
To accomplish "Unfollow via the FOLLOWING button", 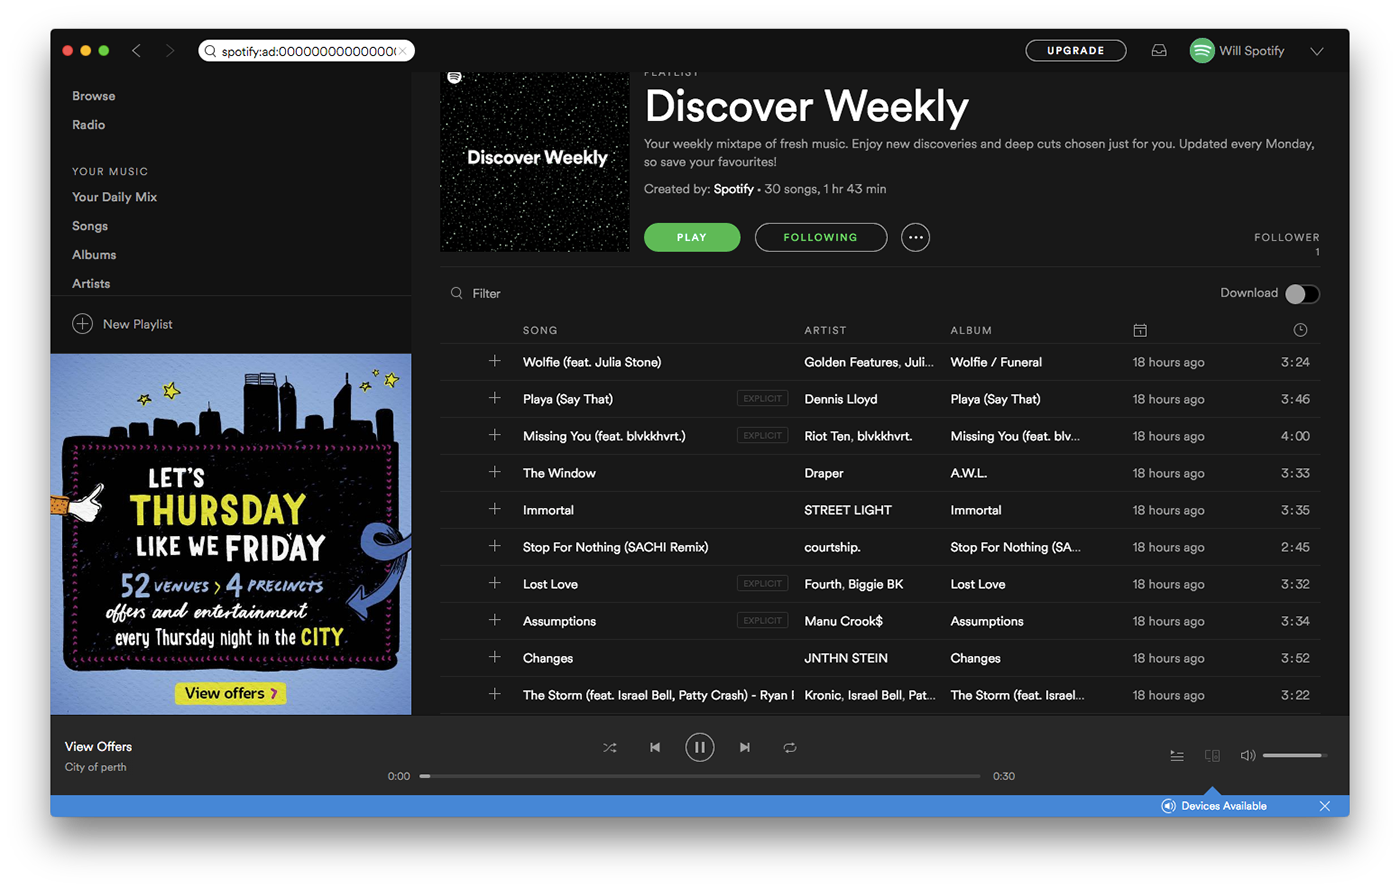I will click(x=821, y=237).
